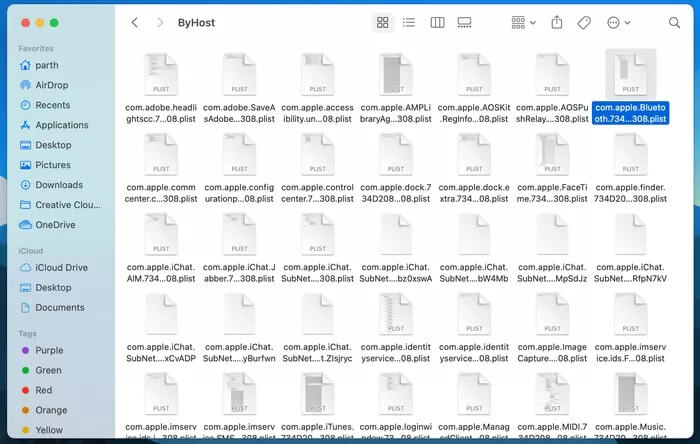Screen dimensions: 700x444
Task: Select com.apple.AMPLibraryAgent plist file icon
Action: click(396, 74)
